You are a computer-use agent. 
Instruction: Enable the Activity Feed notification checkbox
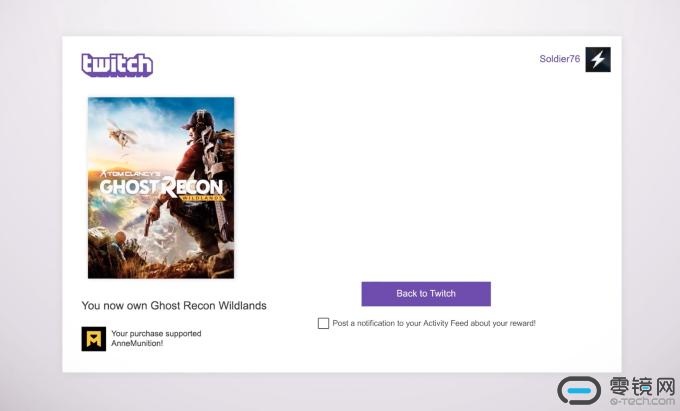tap(323, 323)
